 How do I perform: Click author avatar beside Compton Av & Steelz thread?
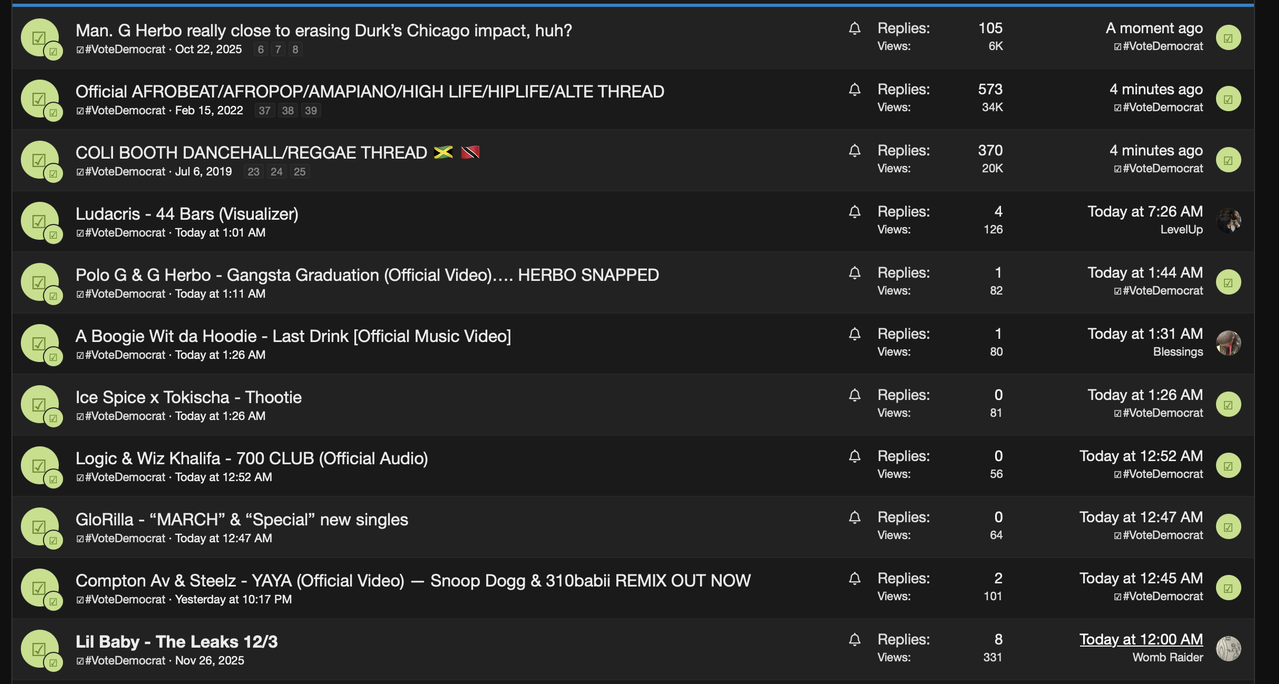click(x=40, y=587)
